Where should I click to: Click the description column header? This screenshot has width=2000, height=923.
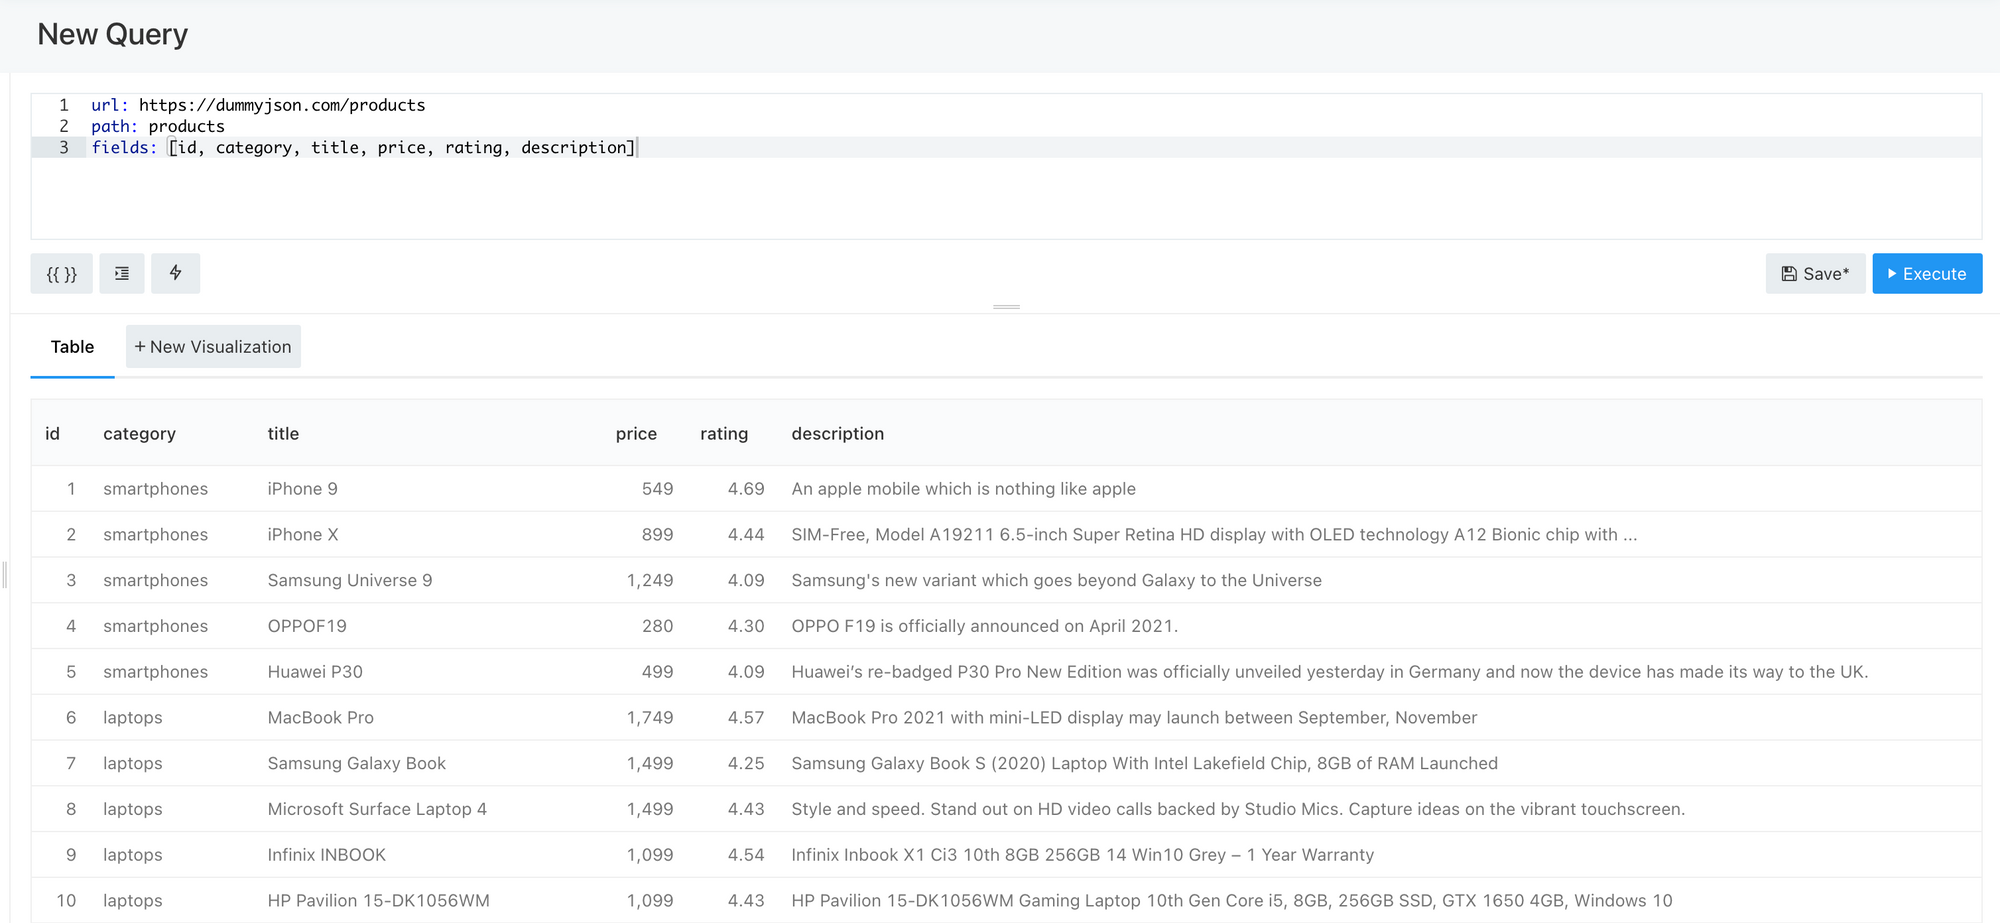(838, 433)
